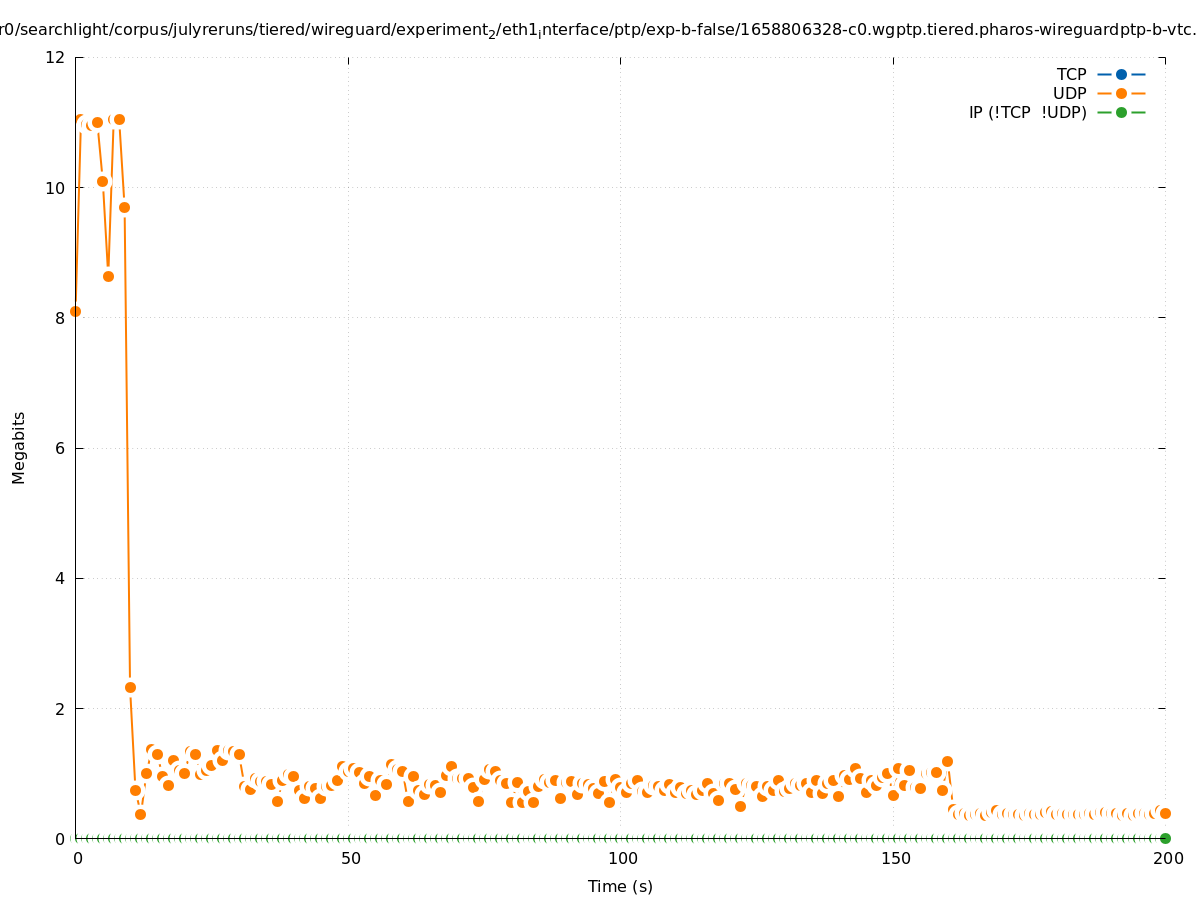Viewport: 1197px width, 900px height.
Task: Toggle the IP (!TCP !UDP) legend label
Action: [x=1027, y=112]
